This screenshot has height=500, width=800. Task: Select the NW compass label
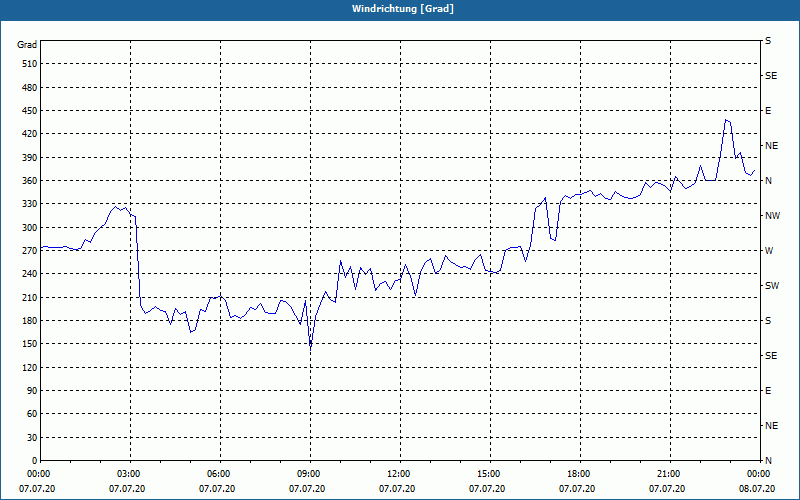772,216
